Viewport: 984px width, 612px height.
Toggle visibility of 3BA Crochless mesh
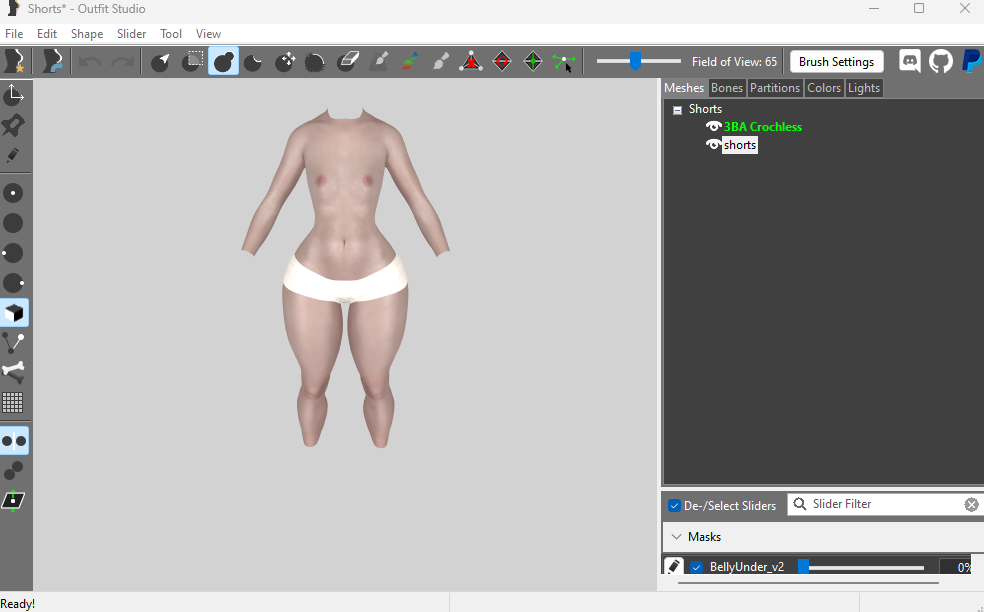click(x=713, y=126)
